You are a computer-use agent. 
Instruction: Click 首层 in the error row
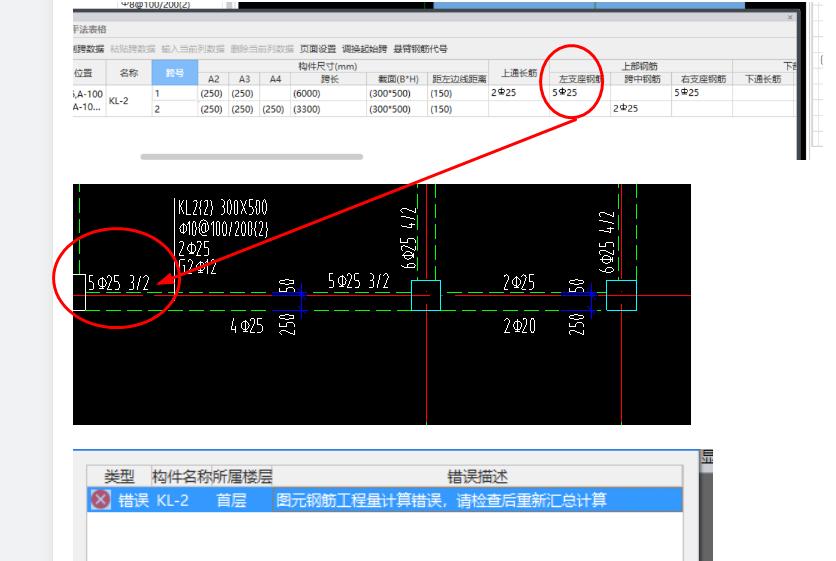231,500
